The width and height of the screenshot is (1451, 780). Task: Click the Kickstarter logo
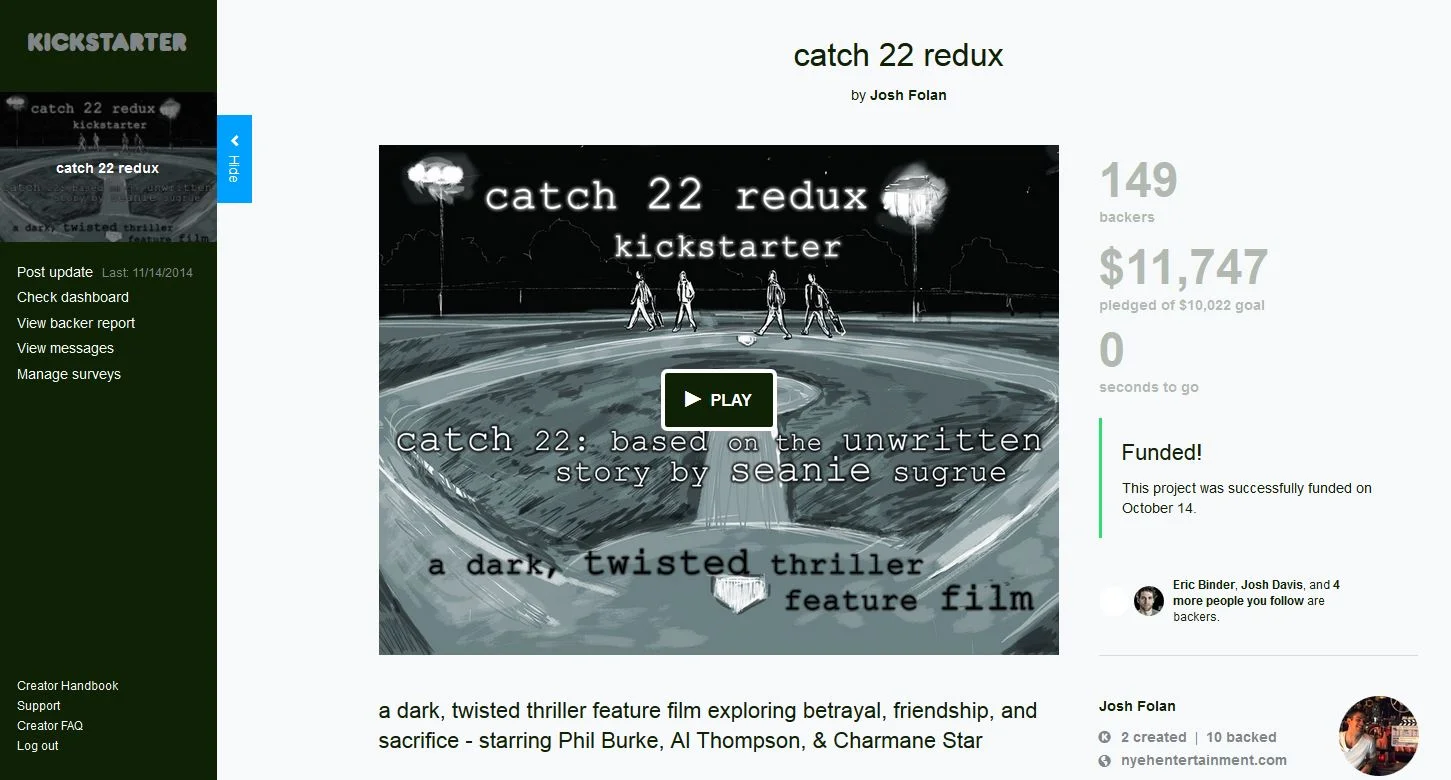click(107, 42)
